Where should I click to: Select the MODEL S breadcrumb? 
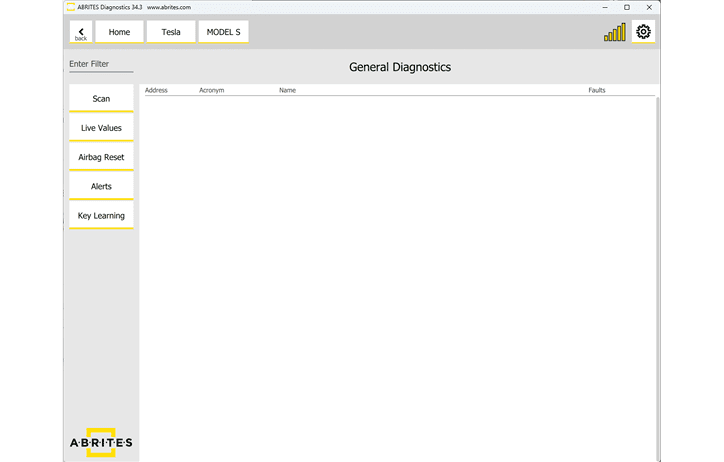click(223, 32)
